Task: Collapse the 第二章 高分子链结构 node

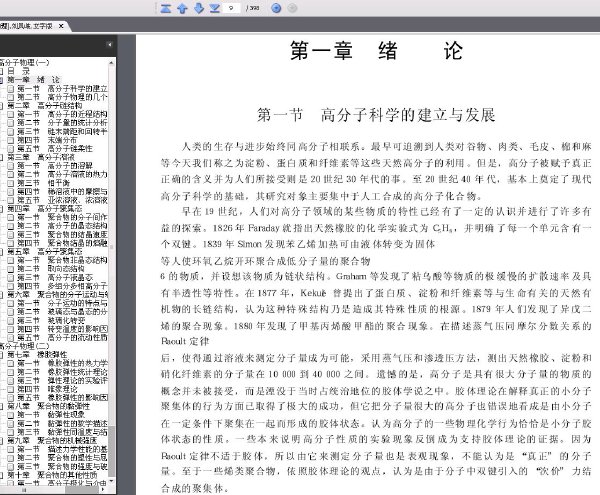Action: pos(1,106)
